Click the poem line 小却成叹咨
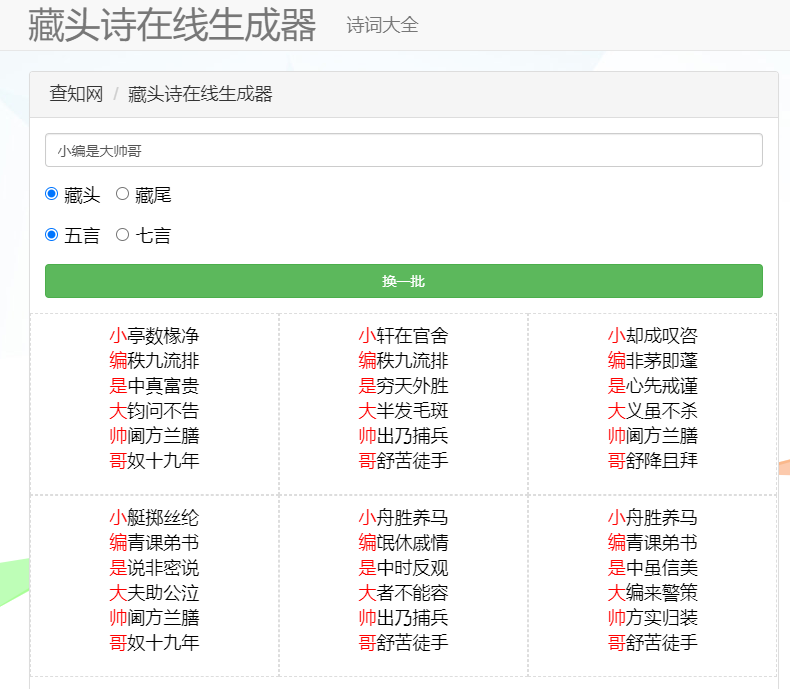The height and width of the screenshot is (689, 790). click(x=652, y=336)
